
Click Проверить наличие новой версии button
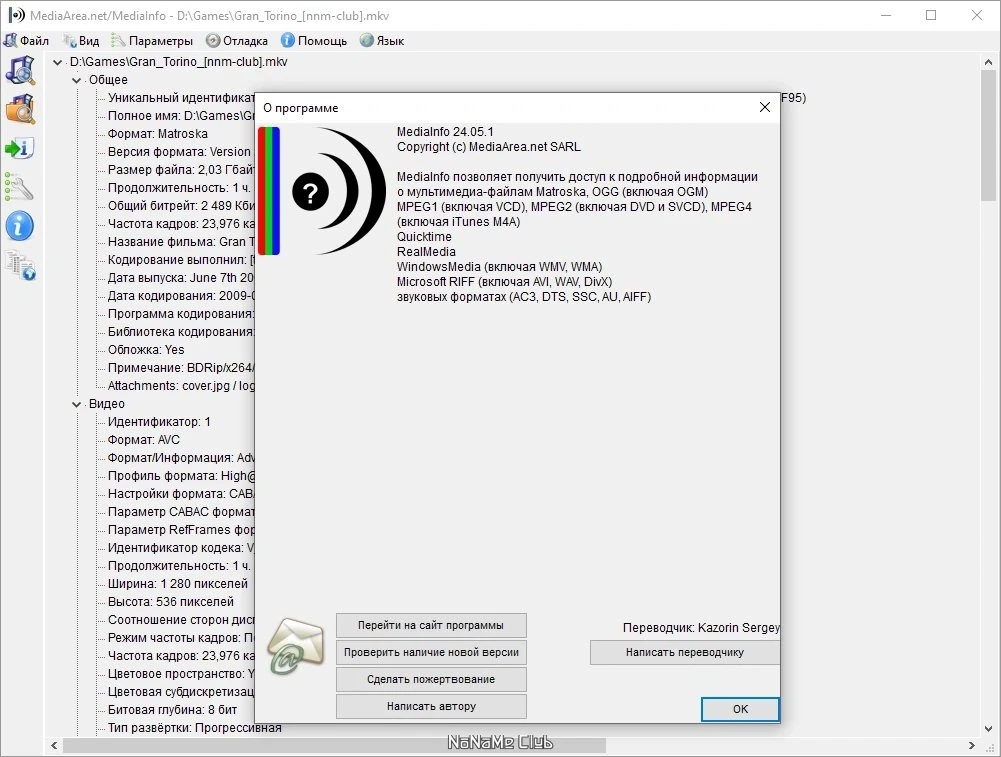tap(431, 652)
